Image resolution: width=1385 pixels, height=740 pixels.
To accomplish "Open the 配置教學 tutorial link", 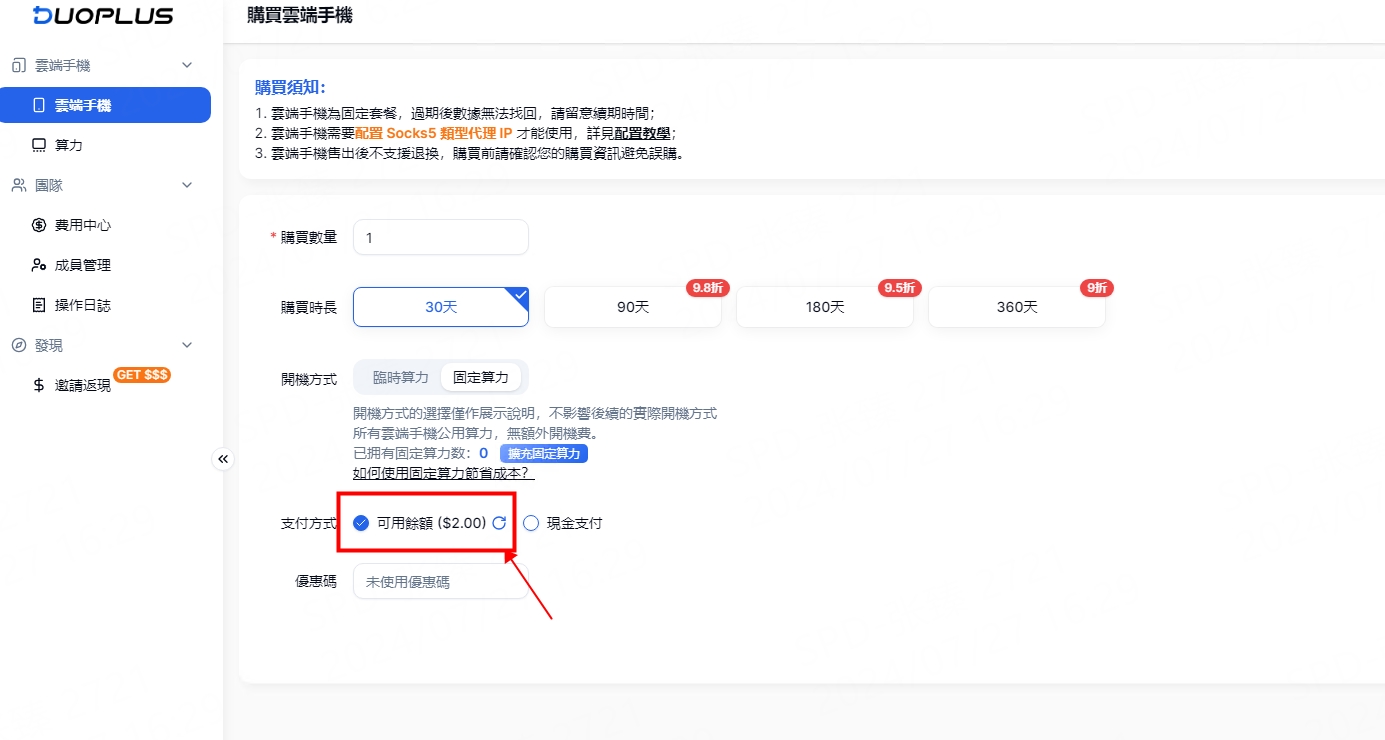I will (x=642, y=133).
